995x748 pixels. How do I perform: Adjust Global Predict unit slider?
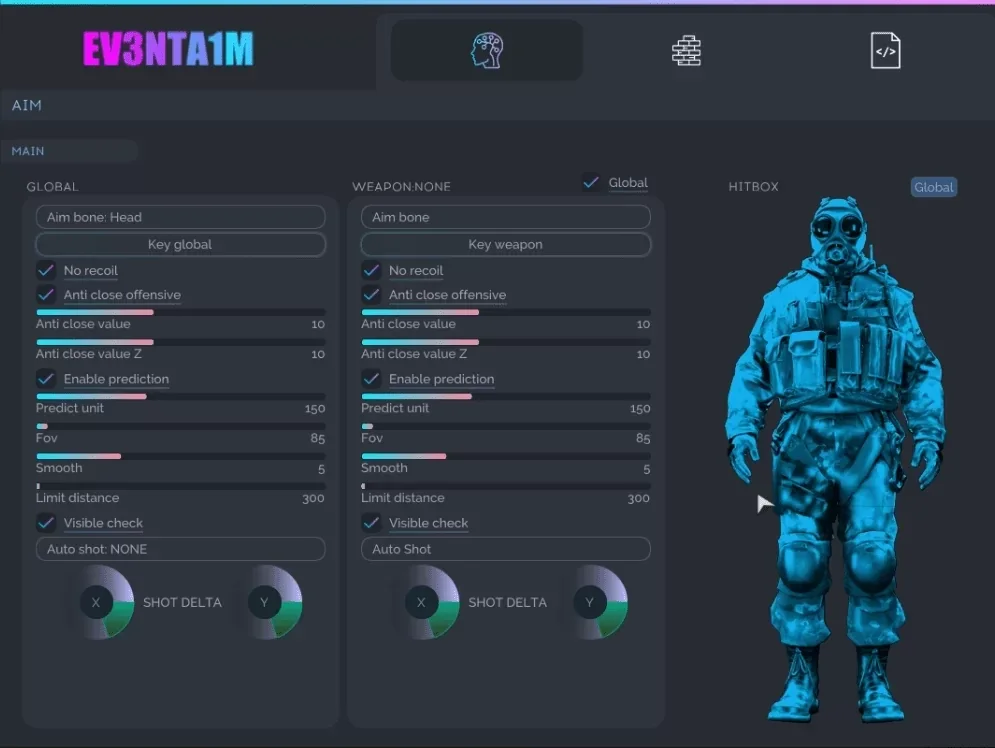click(181, 397)
